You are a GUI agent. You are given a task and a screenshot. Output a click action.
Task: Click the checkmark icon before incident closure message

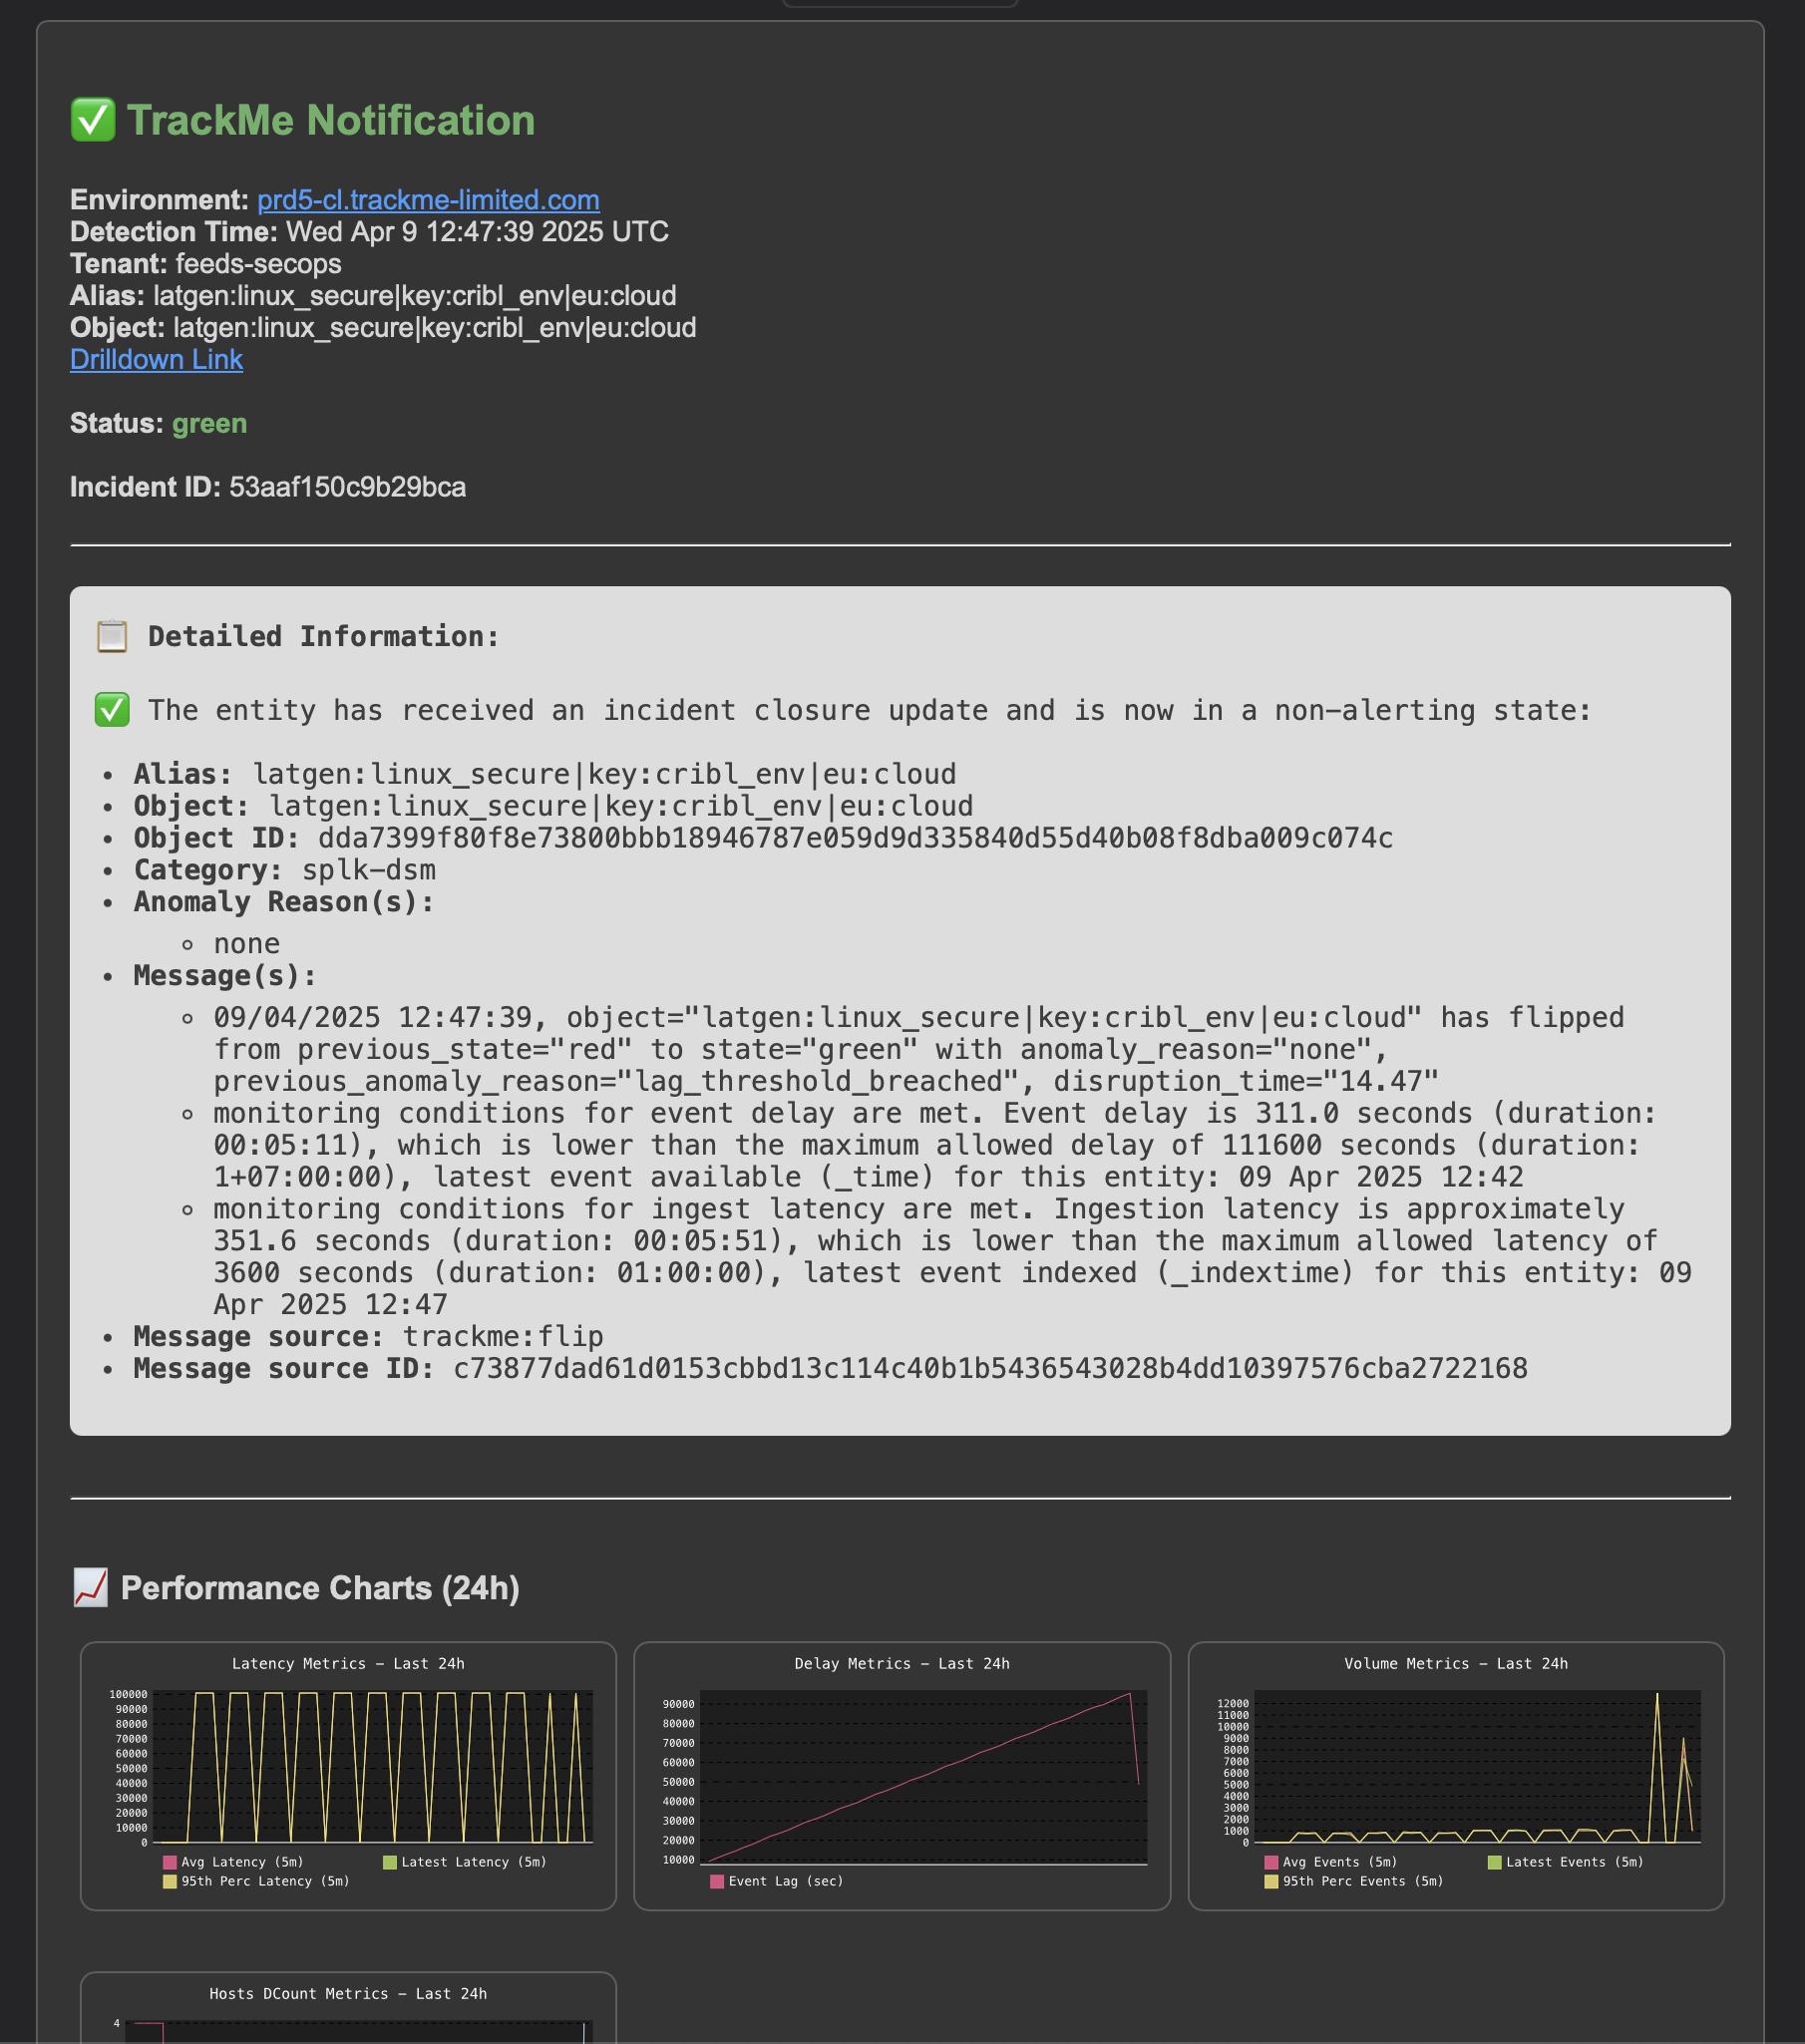point(112,710)
